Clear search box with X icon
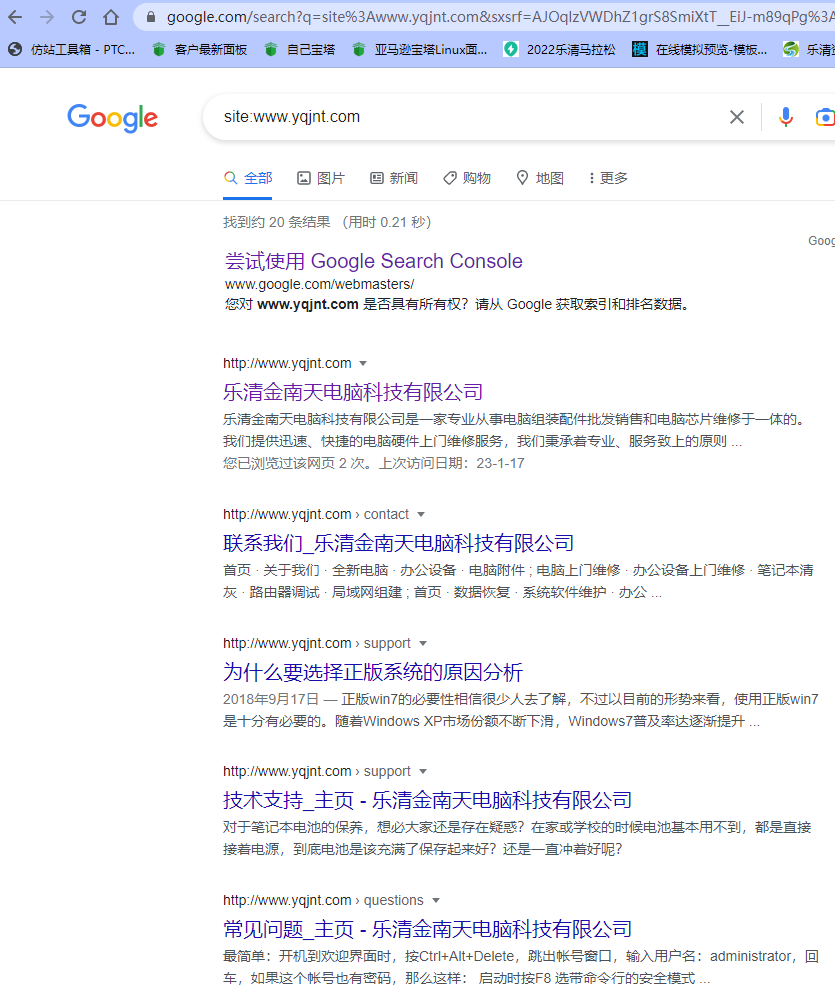The image size is (835, 992). [737, 117]
